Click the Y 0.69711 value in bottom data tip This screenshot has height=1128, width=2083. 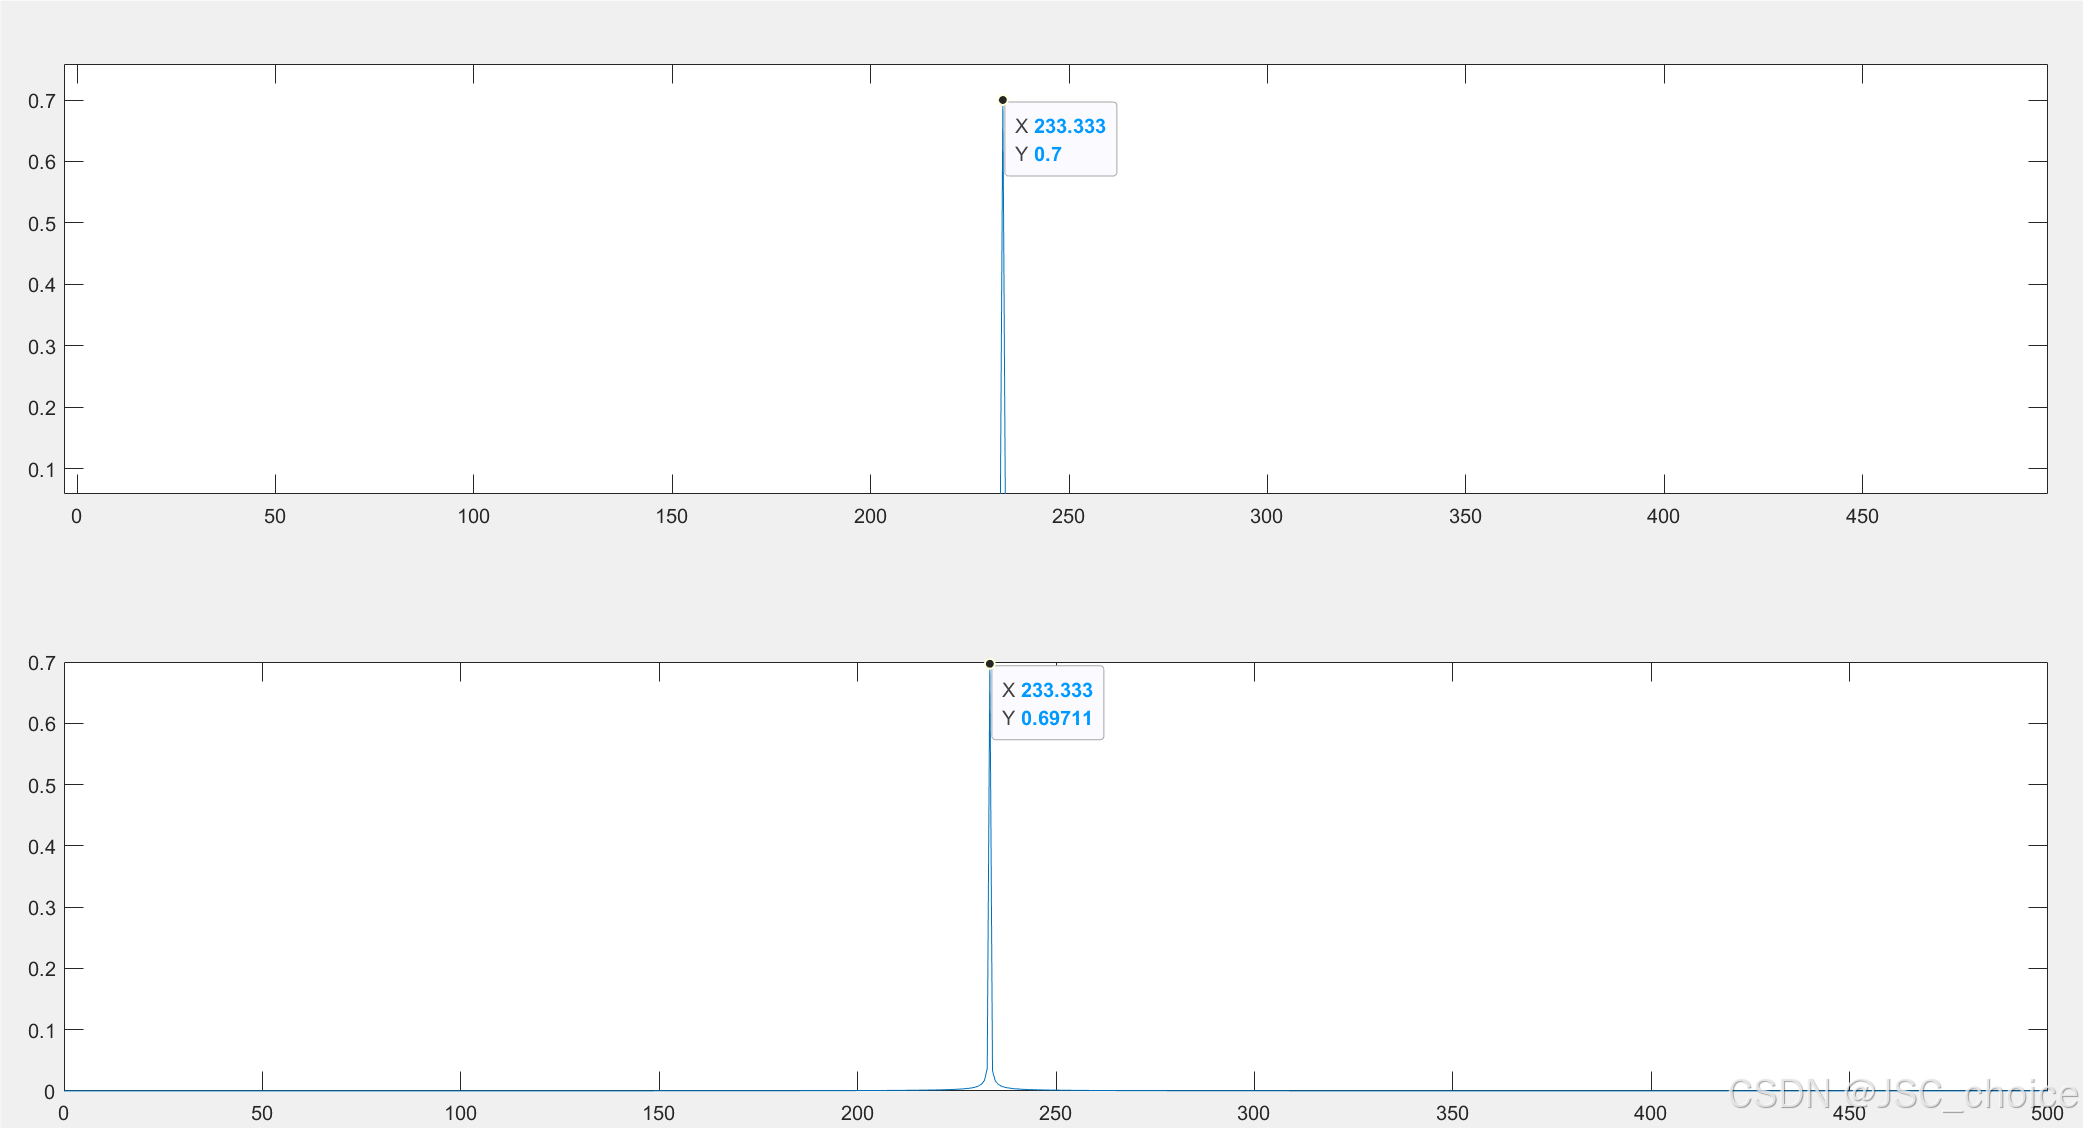(1056, 718)
